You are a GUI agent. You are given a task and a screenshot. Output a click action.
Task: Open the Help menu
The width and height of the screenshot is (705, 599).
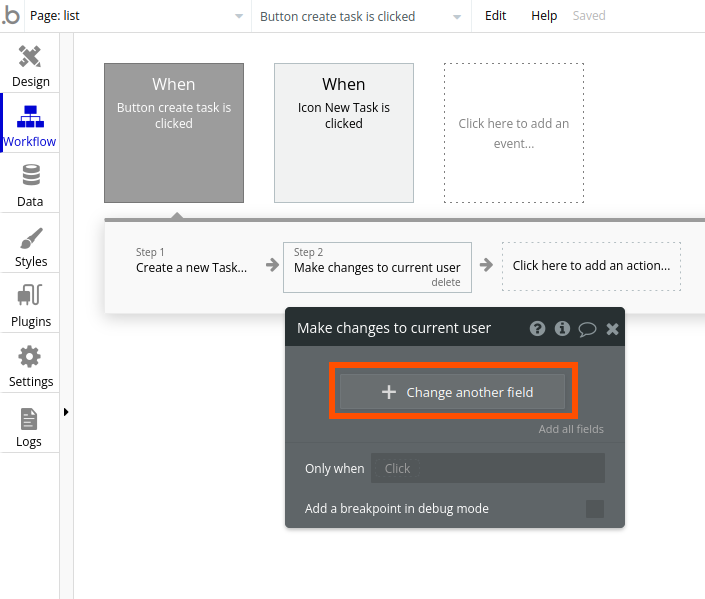point(544,16)
